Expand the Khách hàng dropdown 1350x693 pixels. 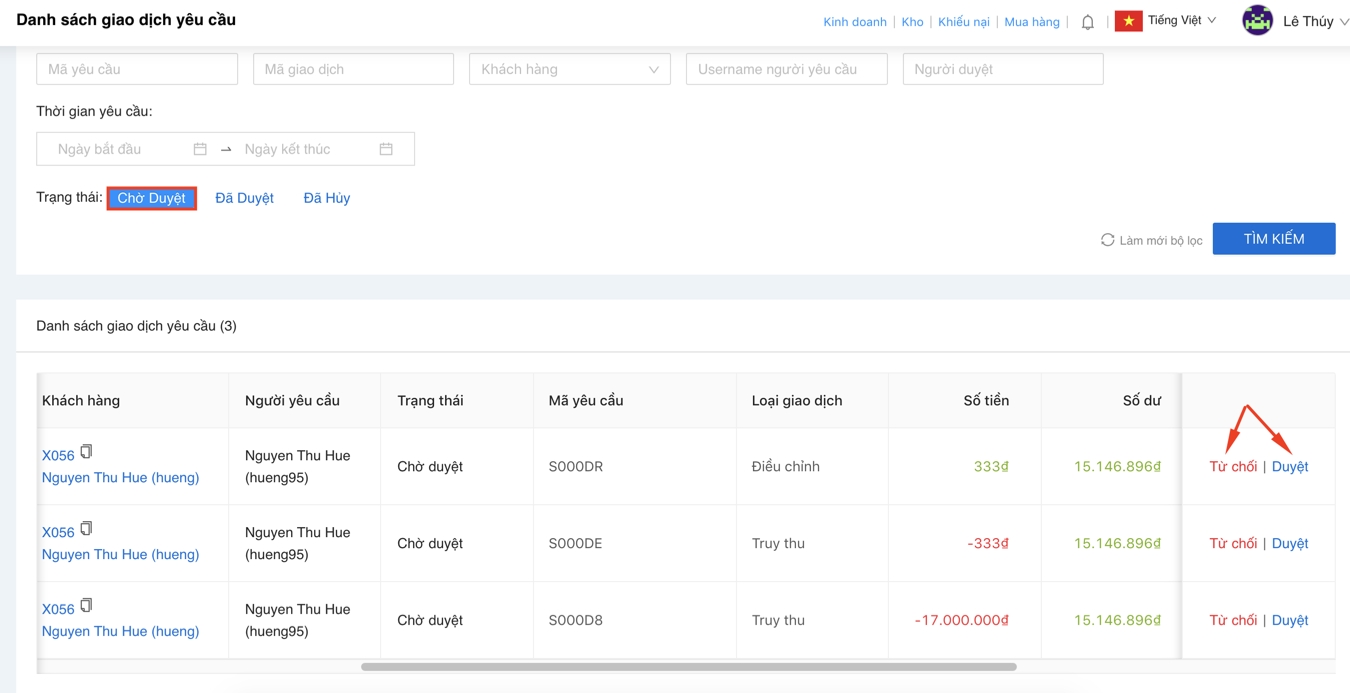click(569, 69)
